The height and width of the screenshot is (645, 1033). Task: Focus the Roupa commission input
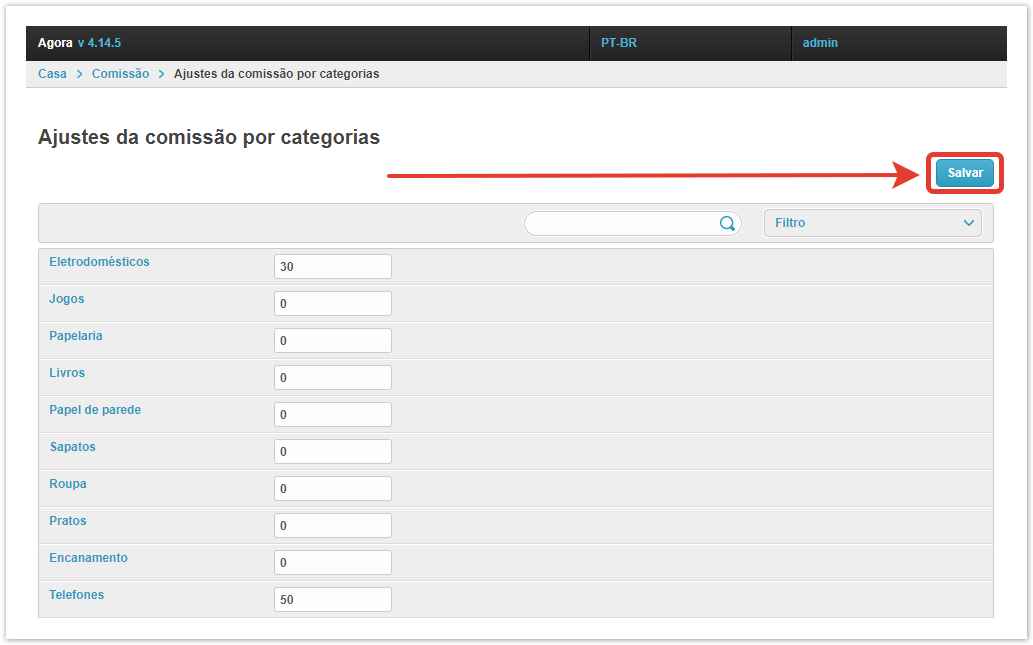click(x=332, y=489)
